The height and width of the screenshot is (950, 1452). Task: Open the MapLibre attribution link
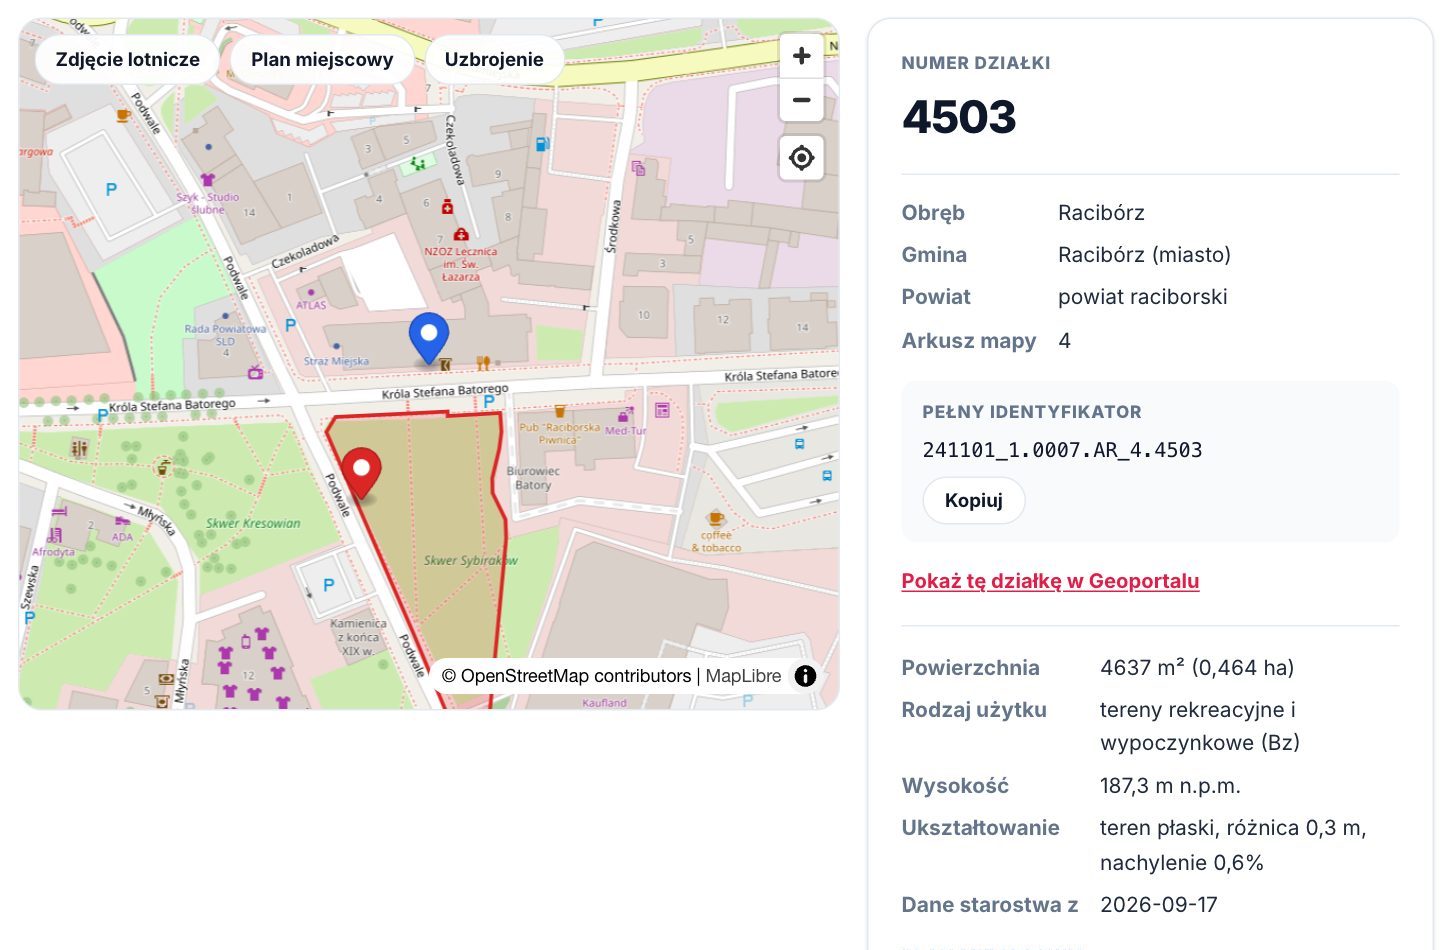743,676
